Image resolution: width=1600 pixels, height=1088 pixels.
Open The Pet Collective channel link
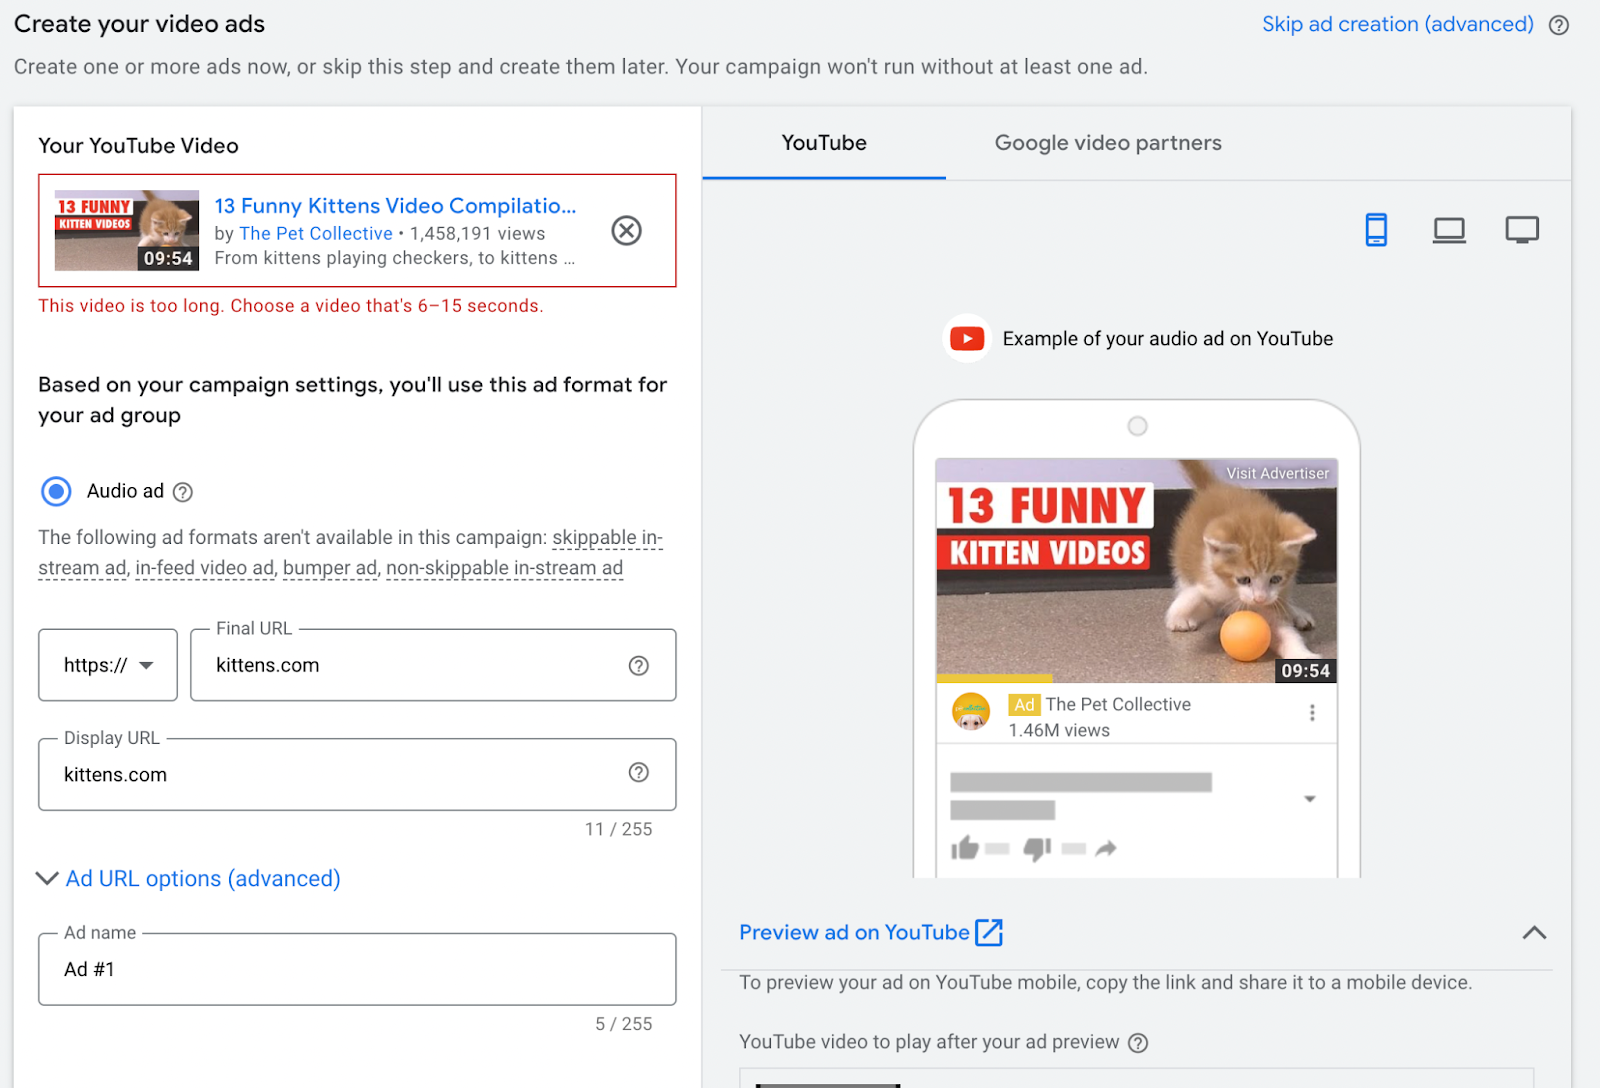pyautogui.click(x=316, y=233)
